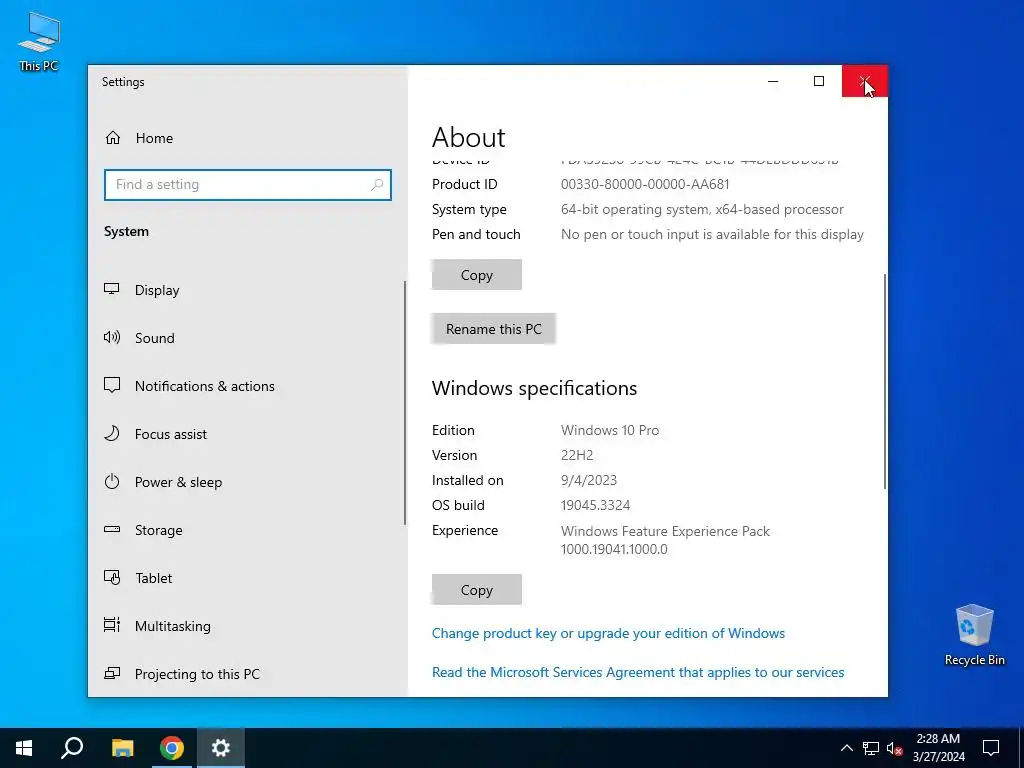Click the No pen or touch input text
The image size is (1024, 768).
click(712, 234)
